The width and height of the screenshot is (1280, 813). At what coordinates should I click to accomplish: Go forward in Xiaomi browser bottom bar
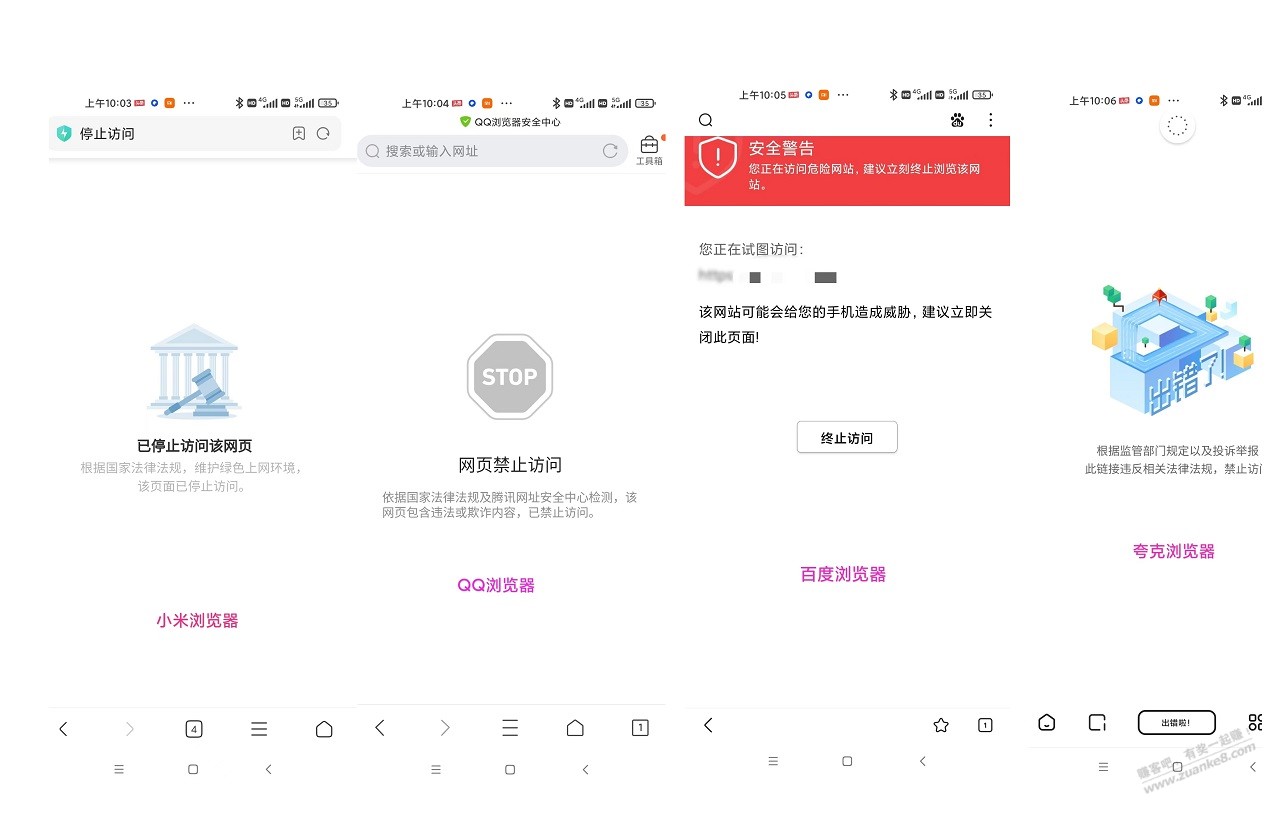[129, 730]
